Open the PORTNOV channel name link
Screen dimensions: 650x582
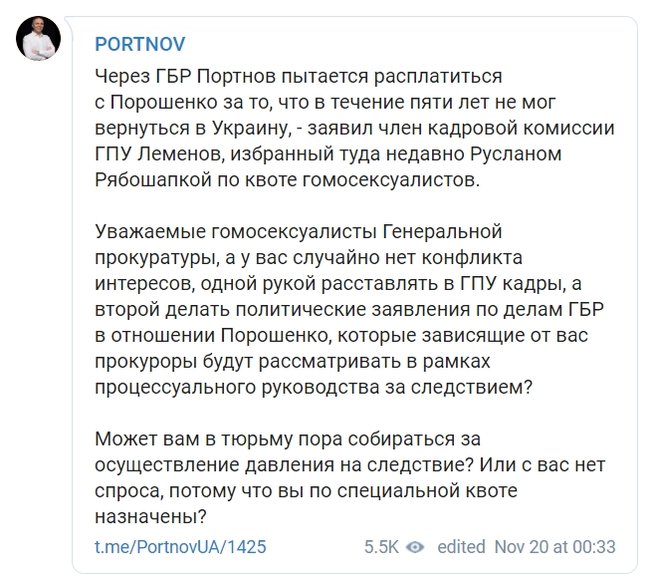140,44
